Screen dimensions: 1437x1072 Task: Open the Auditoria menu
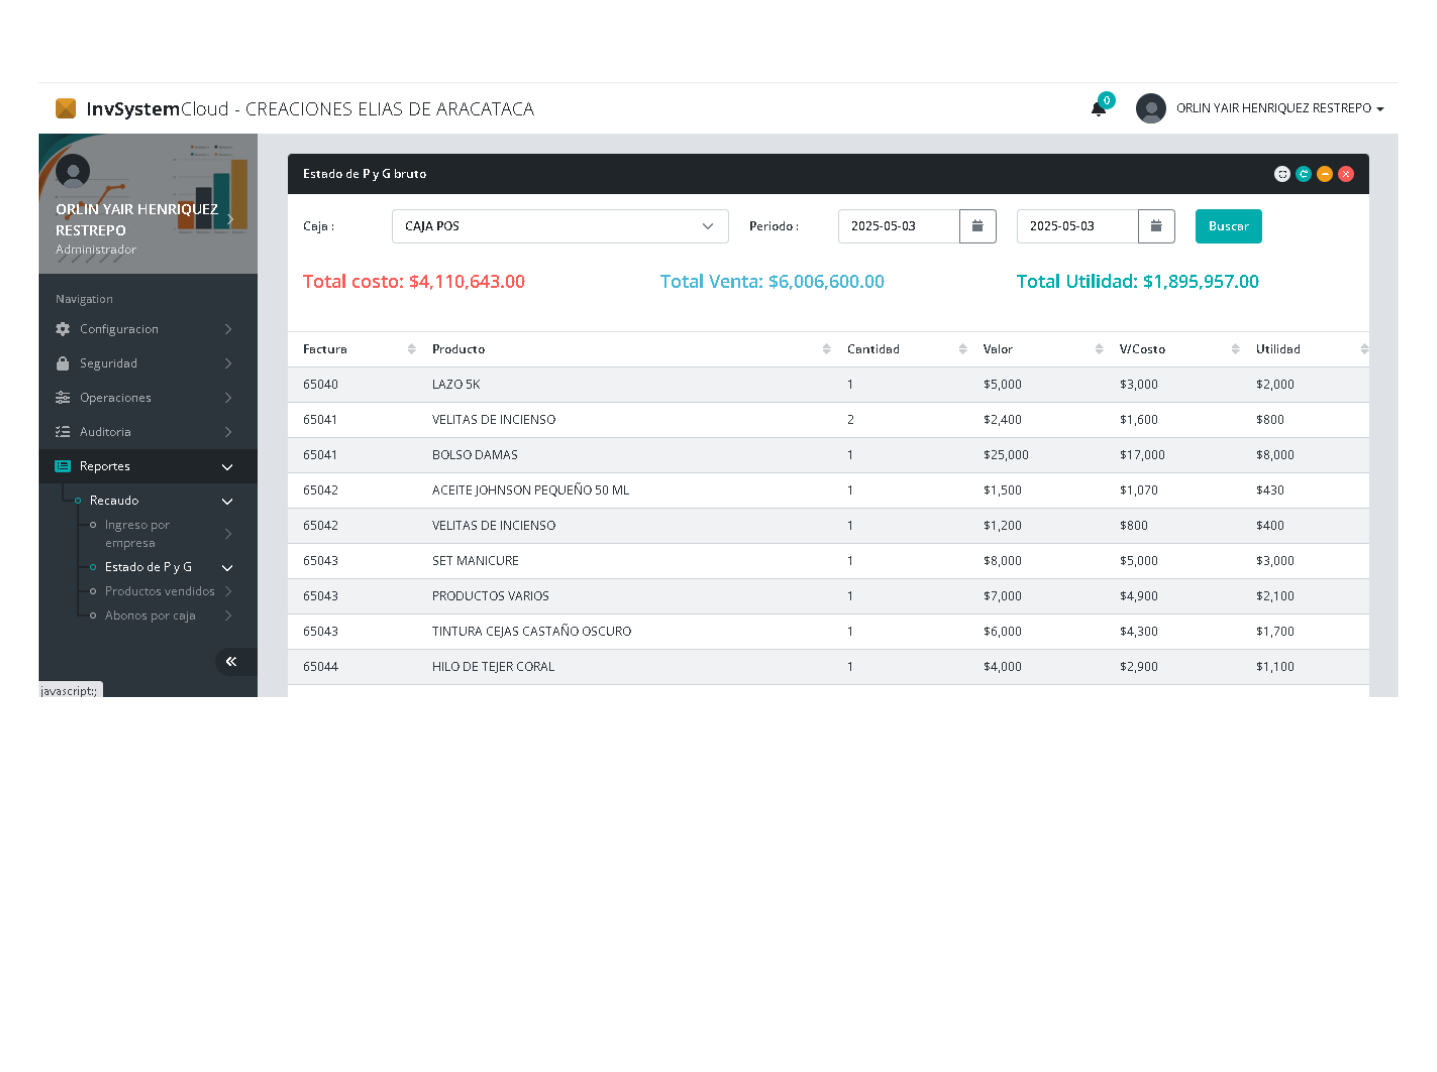(x=147, y=432)
